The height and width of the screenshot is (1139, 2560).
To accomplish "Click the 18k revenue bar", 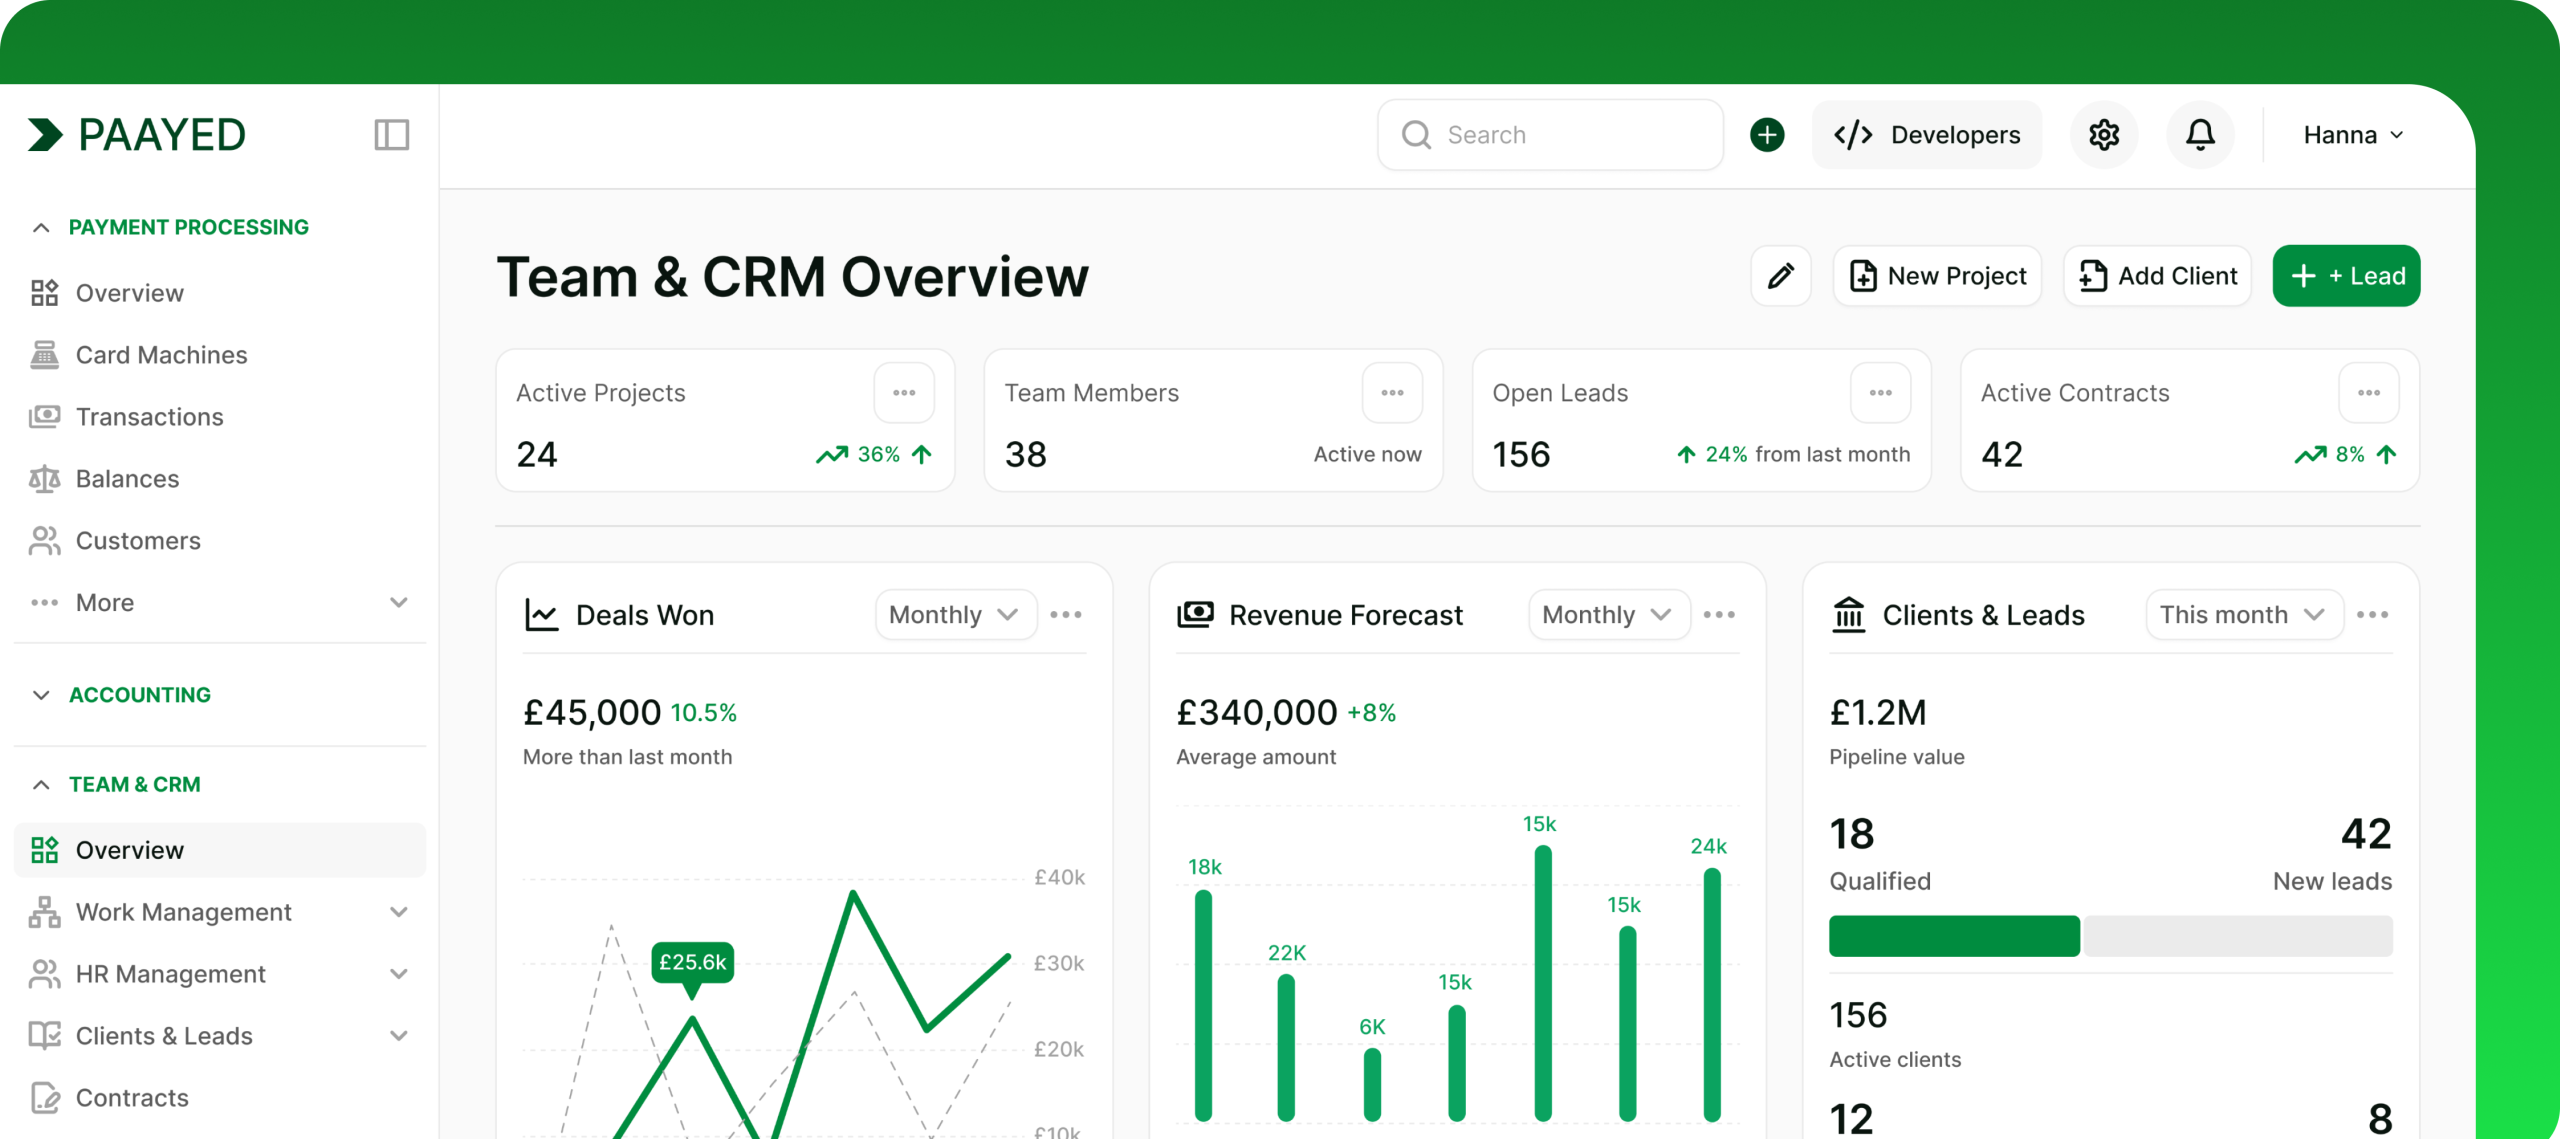I will [x=1203, y=1005].
